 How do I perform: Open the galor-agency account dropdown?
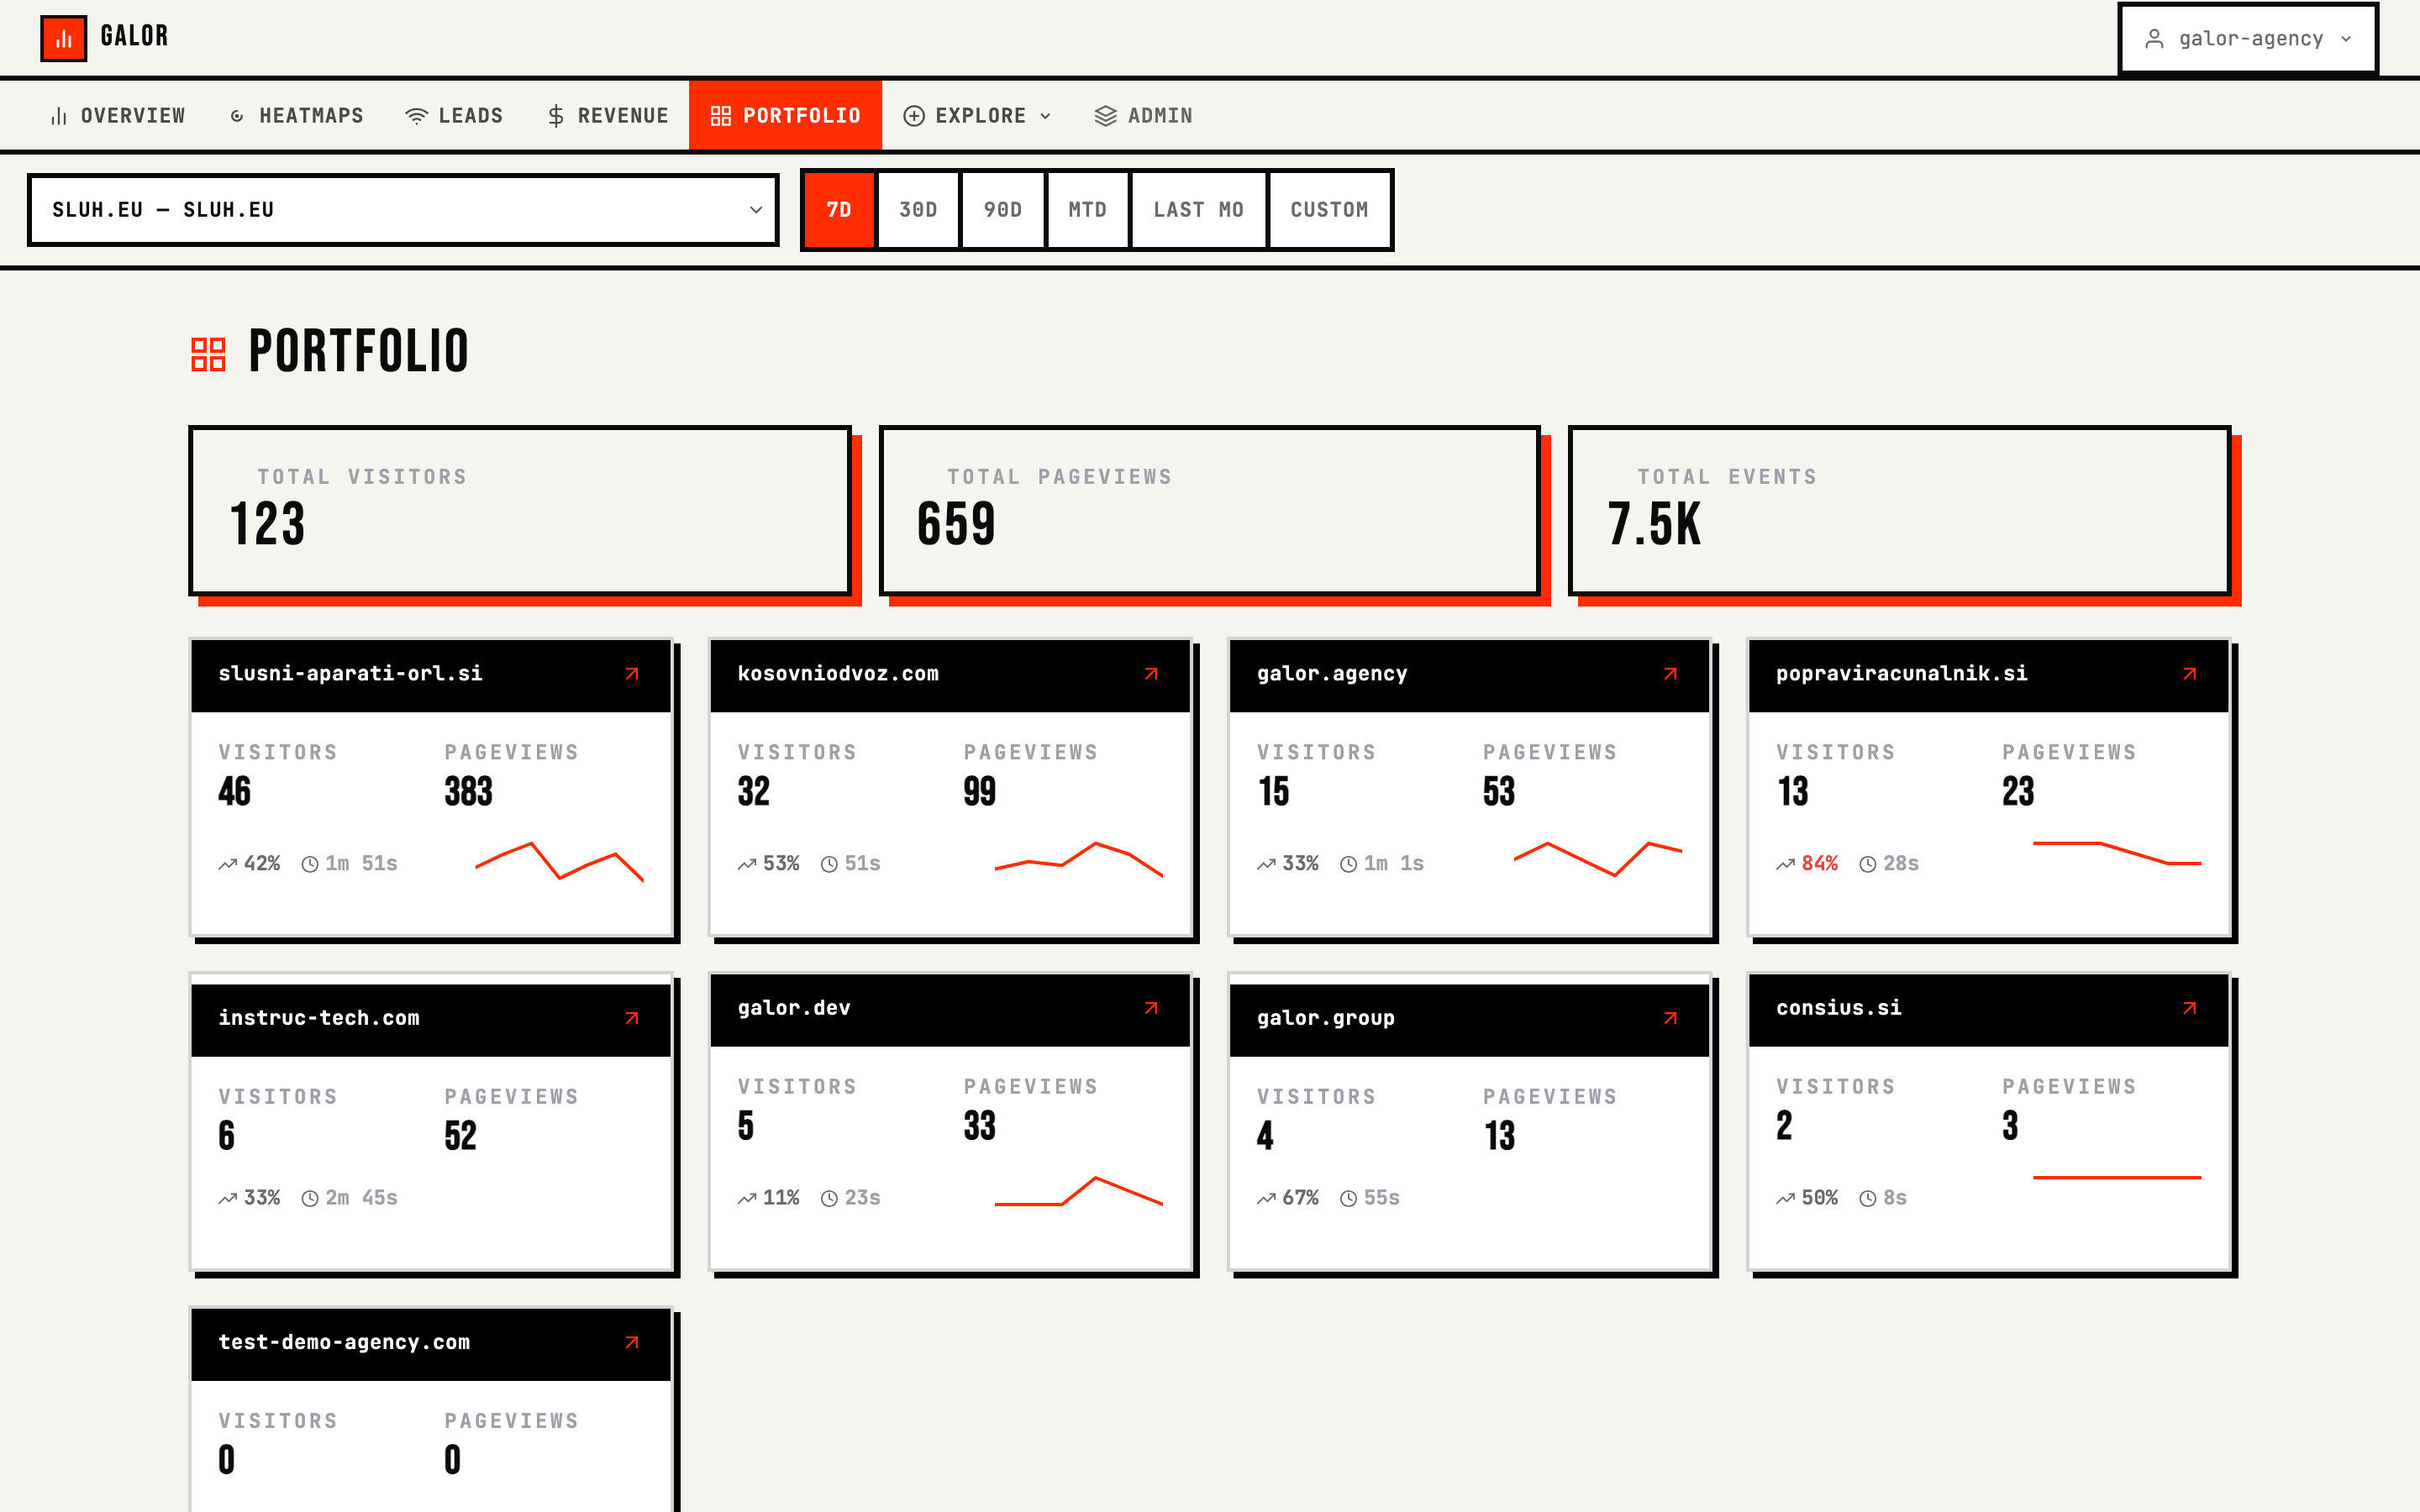point(2248,38)
